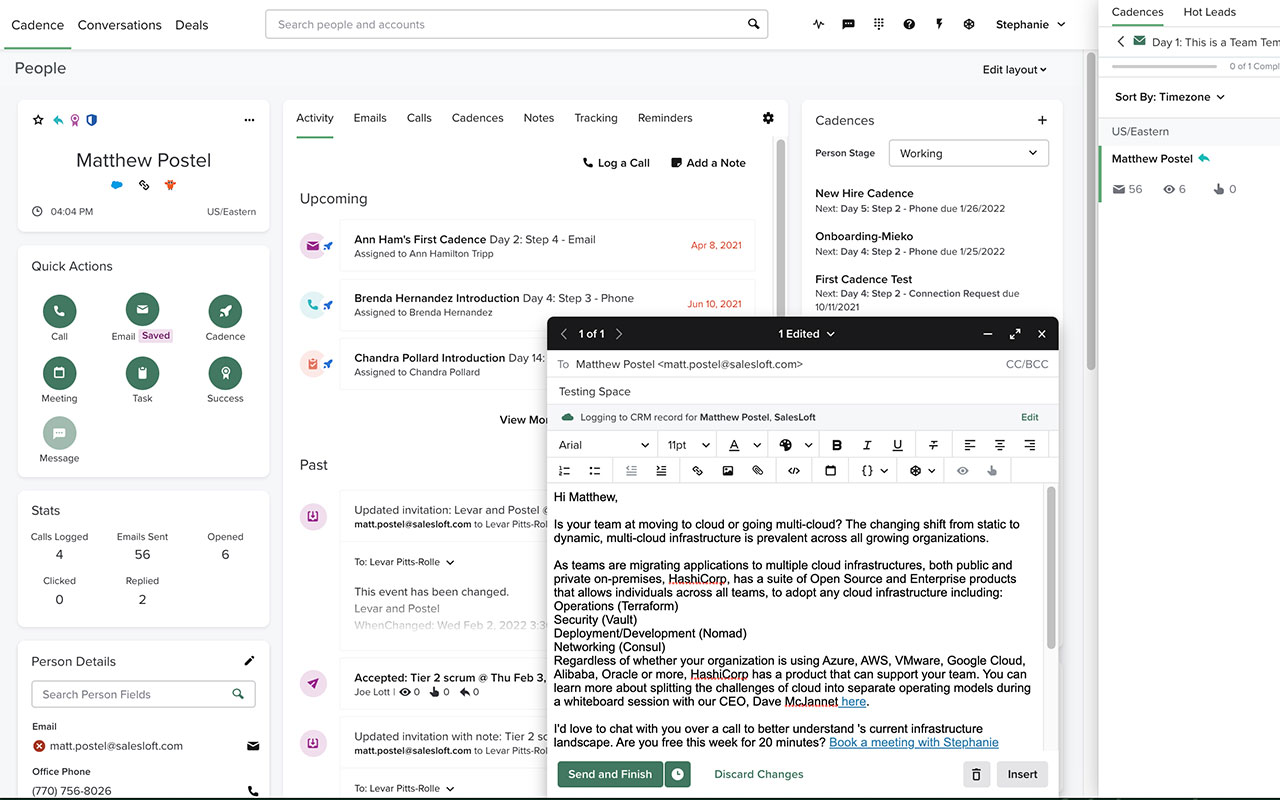Open the palette highlight color picker
1280x800 pixels.
click(x=795, y=445)
